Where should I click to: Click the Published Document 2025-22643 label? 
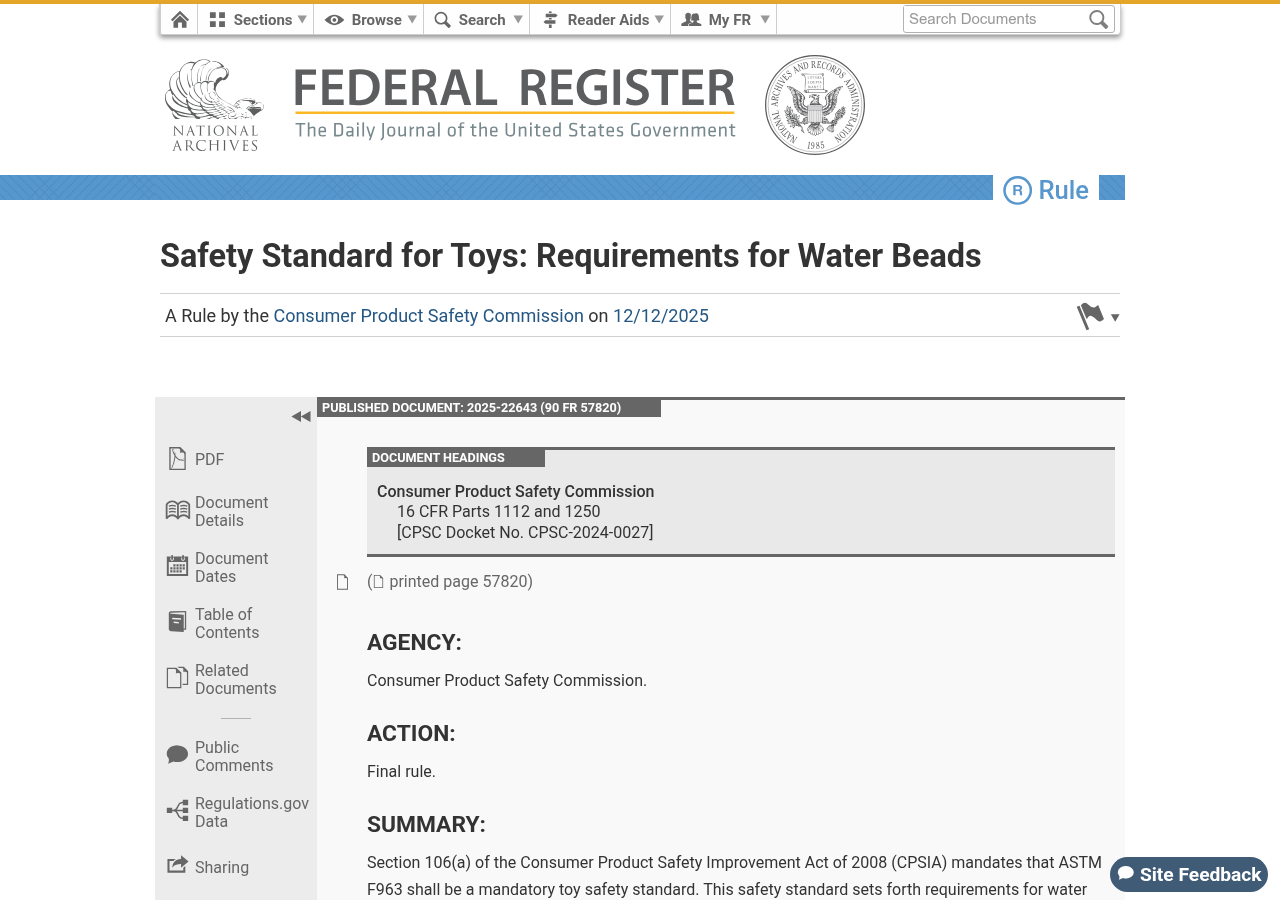click(x=489, y=408)
